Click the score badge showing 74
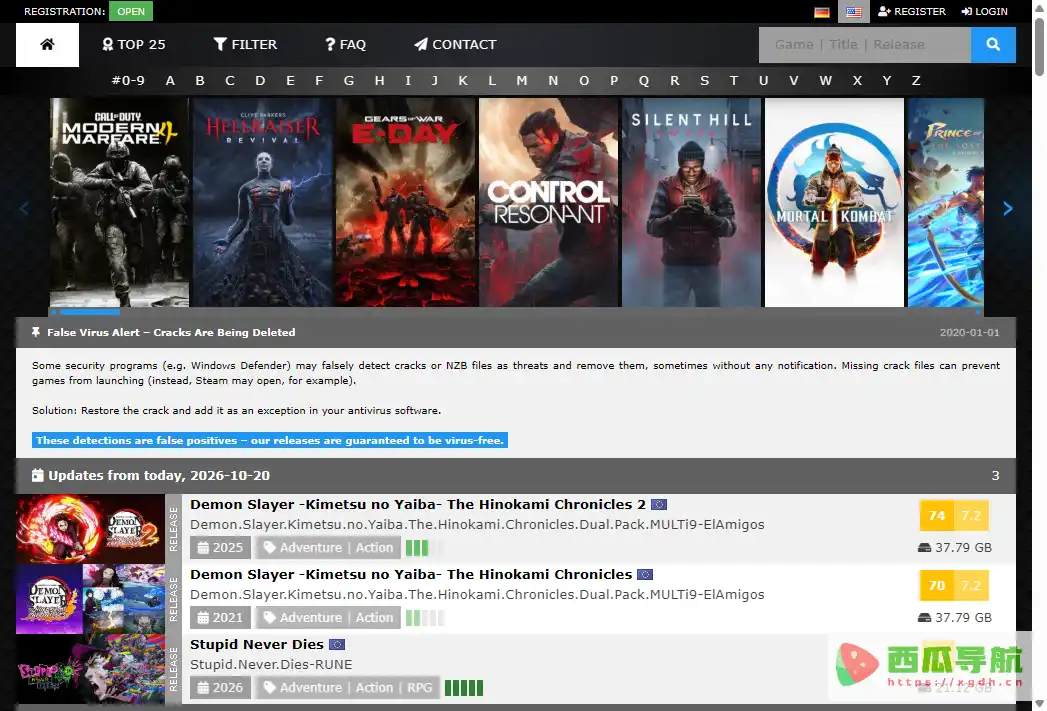The image size is (1047, 711). [937, 515]
